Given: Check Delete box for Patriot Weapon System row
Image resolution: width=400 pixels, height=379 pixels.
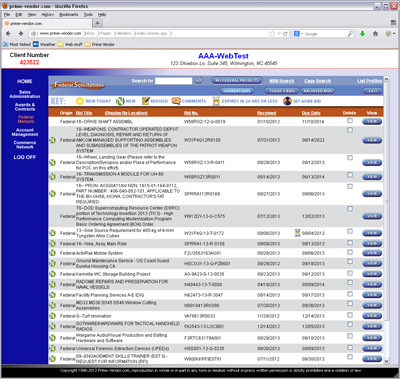Looking at the screenshot, I should tap(350, 130).
